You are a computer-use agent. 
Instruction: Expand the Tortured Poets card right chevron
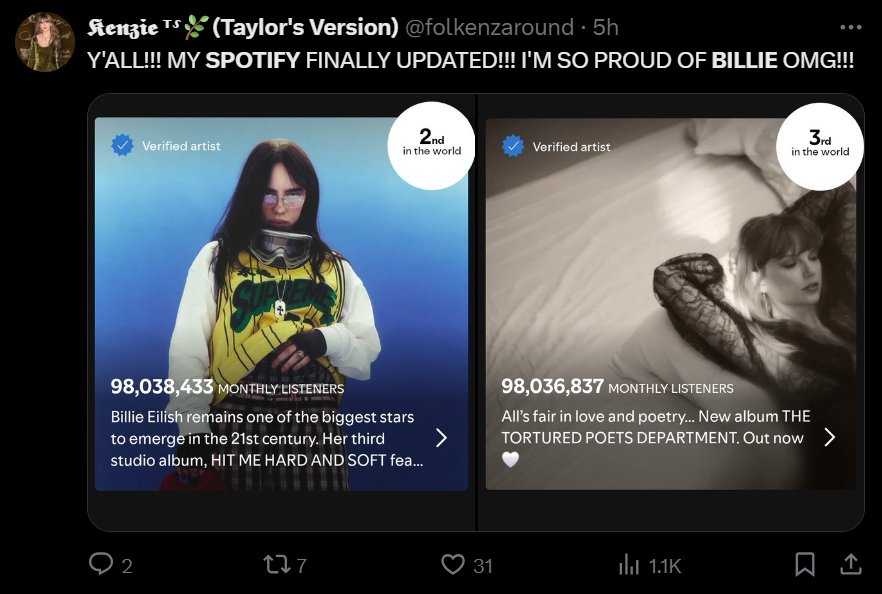(829, 438)
